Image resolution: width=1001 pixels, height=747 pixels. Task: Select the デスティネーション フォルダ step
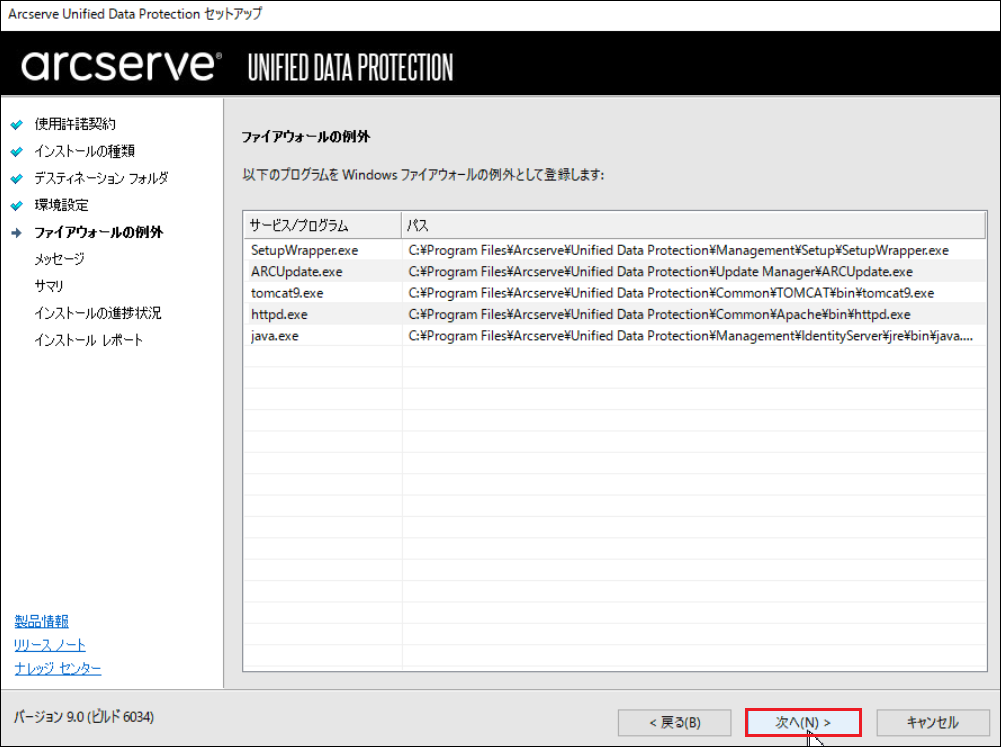(x=101, y=178)
